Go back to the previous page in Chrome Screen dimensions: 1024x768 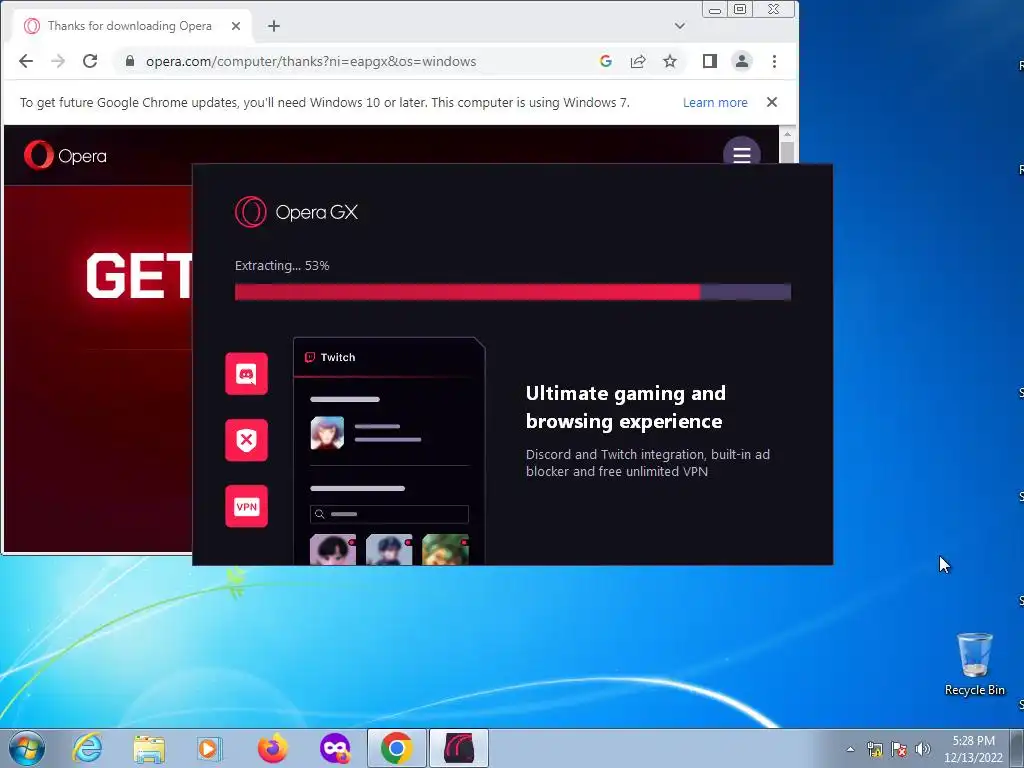pyautogui.click(x=26, y=61)
